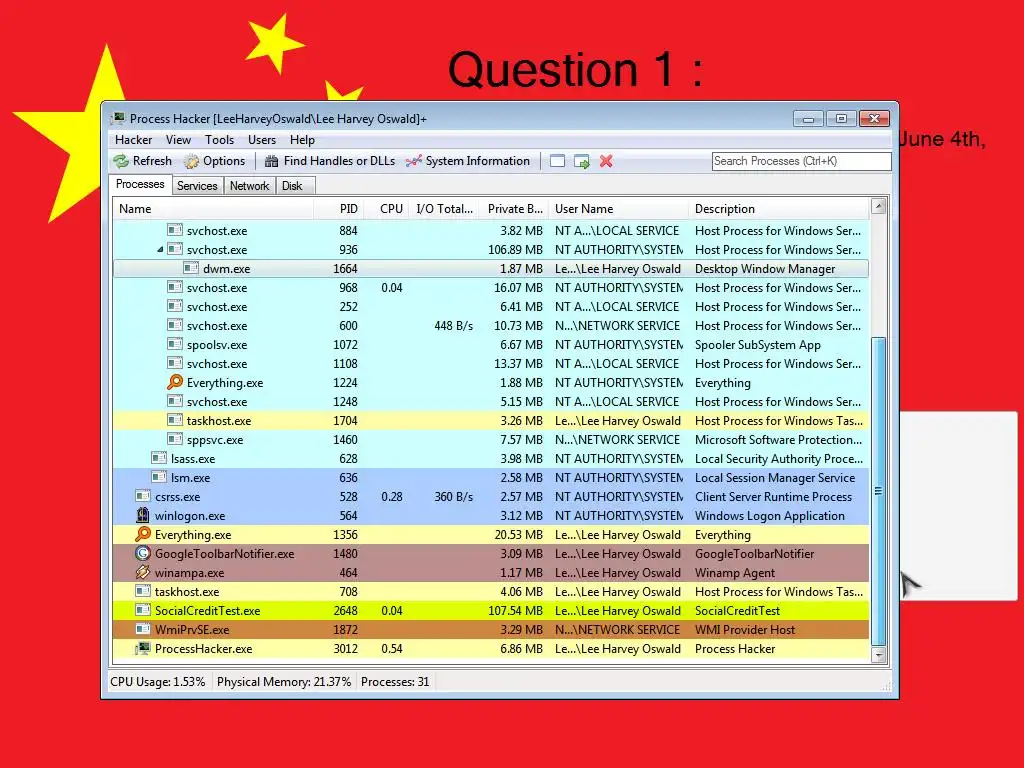Click the WmiPrvSE.exe icon

click(x=142, y=629)
